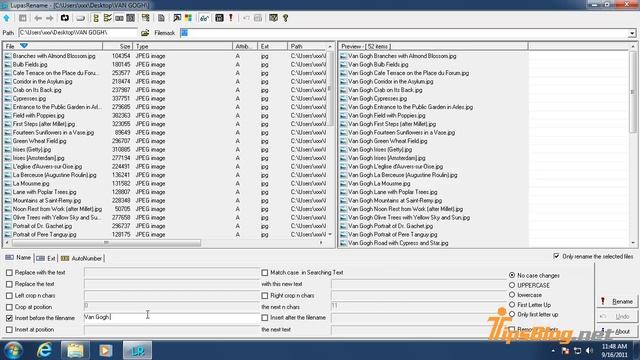Screen dimensions: 640x360
Task: Click the LR LupasRename taskbar button
Action: (x=137, y=350)
